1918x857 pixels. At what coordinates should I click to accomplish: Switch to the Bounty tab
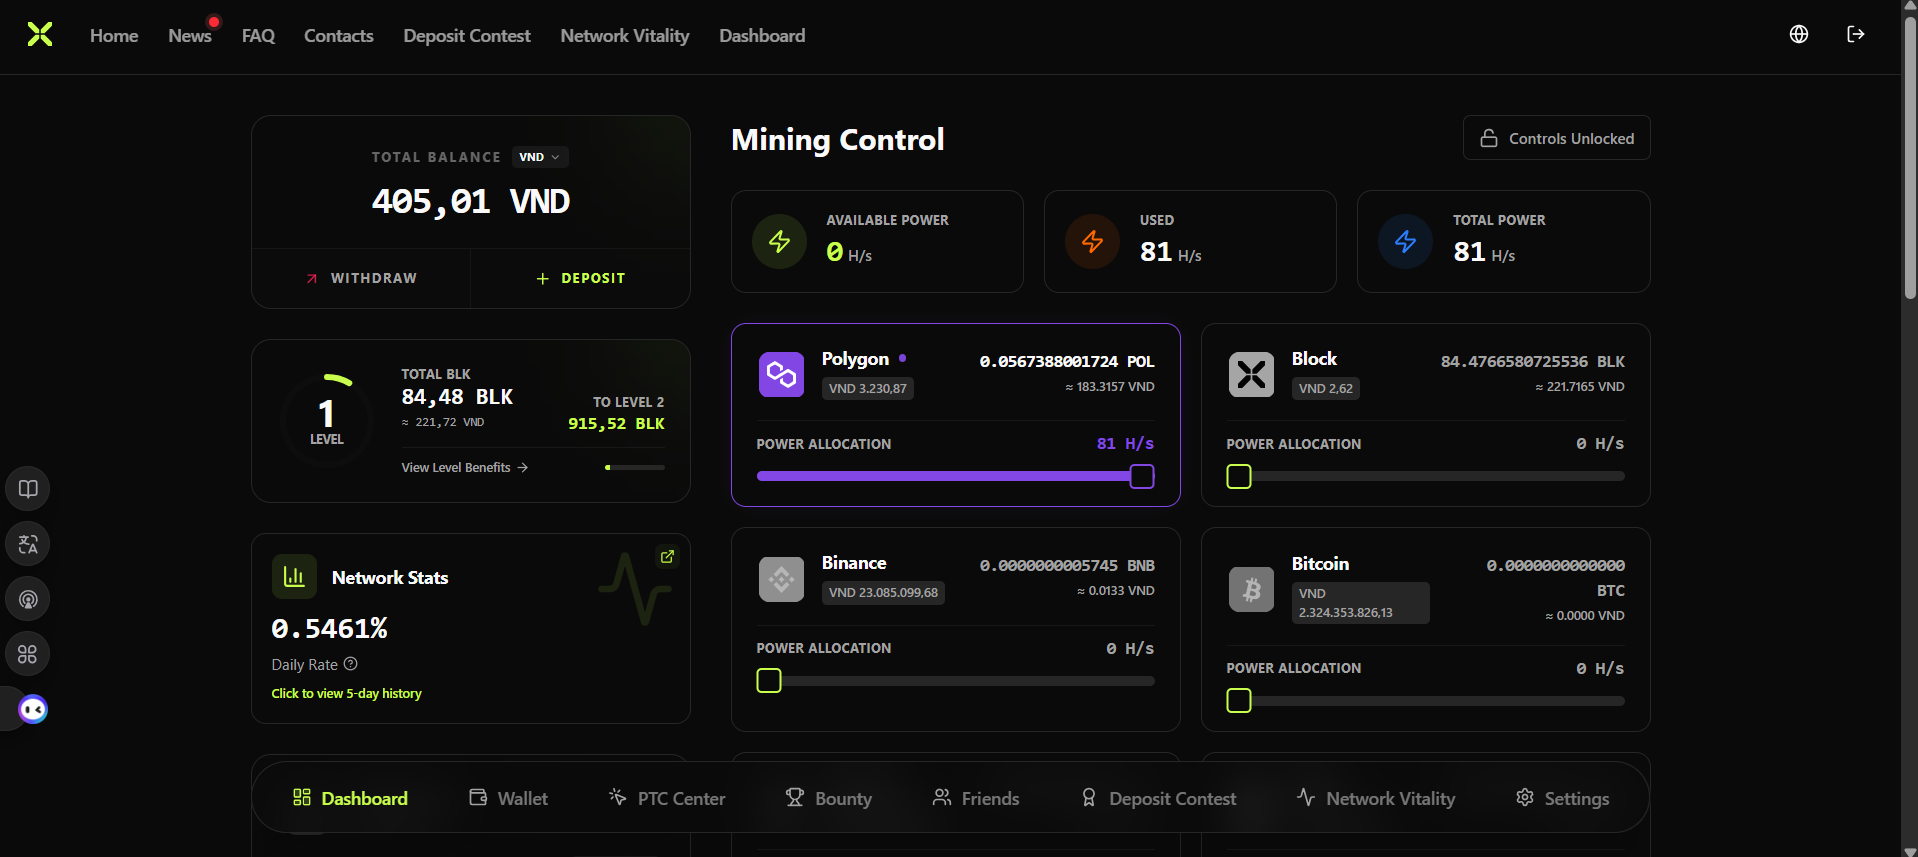[x=829, y=798]
